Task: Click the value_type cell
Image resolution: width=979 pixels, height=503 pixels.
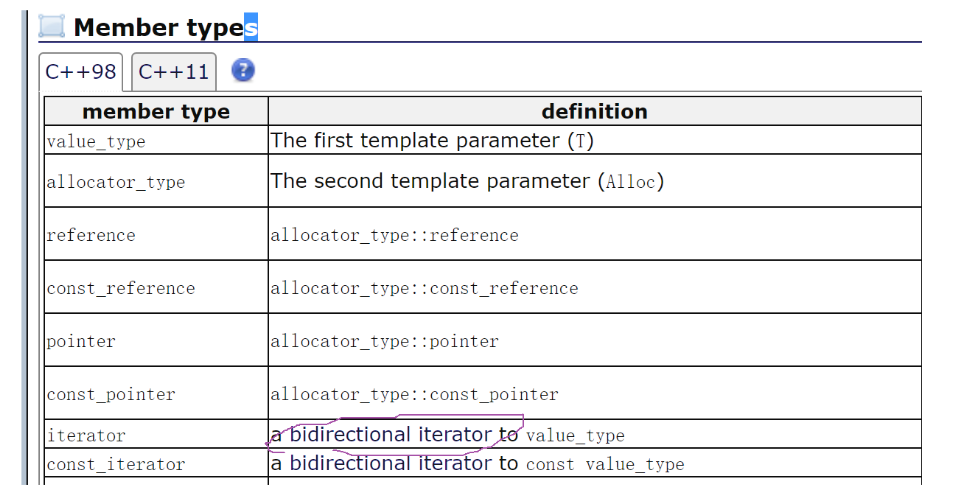Action: [x=96, y=141]
